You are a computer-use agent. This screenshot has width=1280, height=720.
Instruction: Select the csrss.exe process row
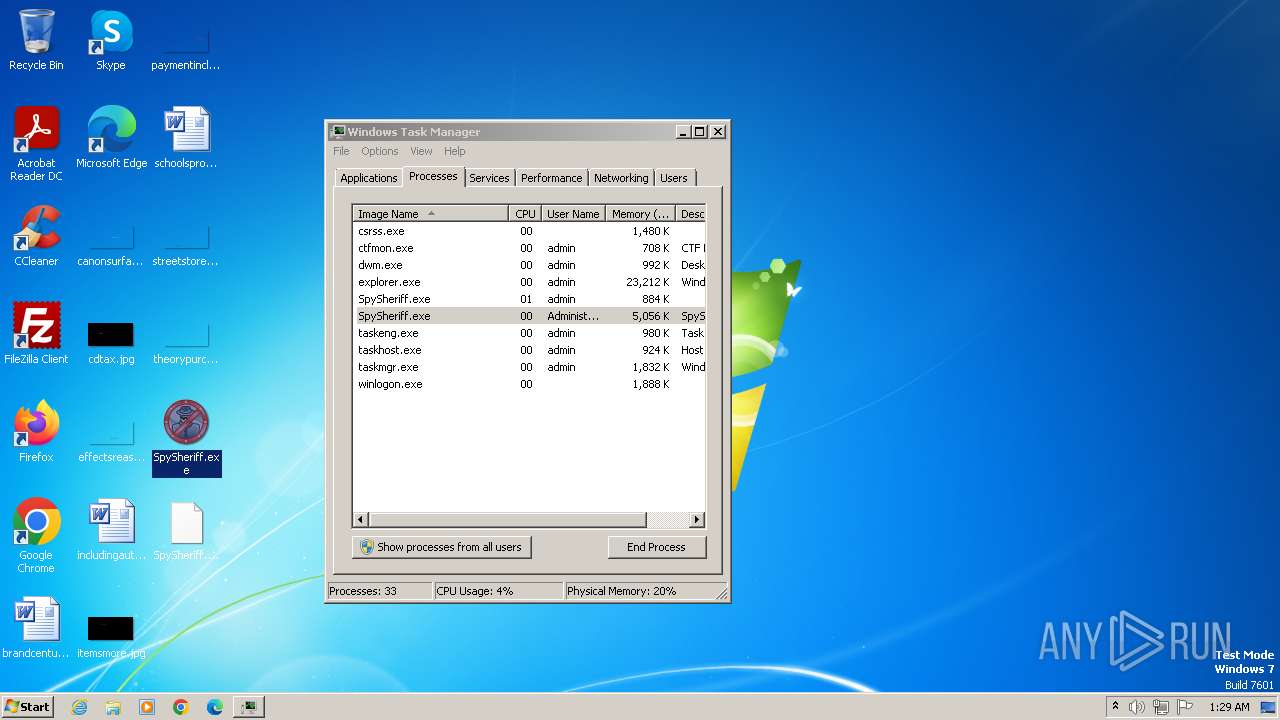pos(529,231)
